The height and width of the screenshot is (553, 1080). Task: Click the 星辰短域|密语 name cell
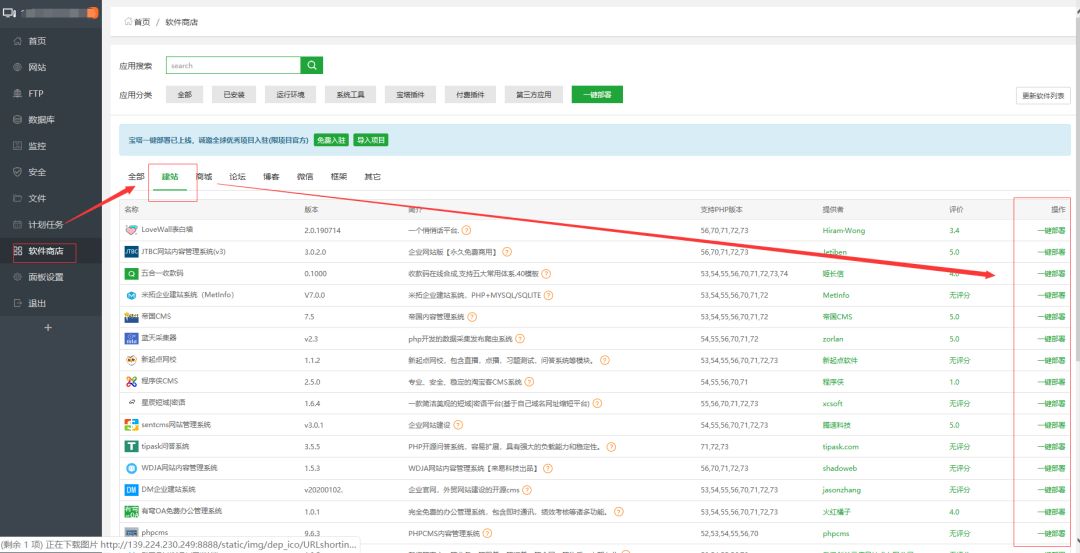pos(163,403)
